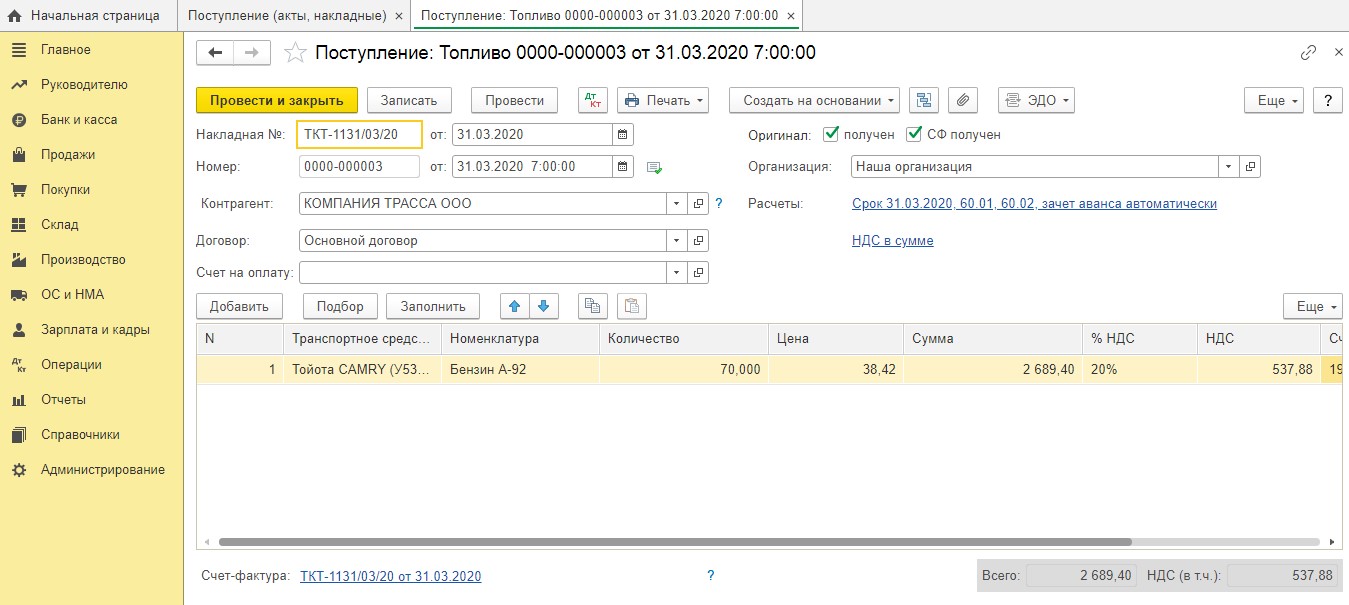The height and width of the screenshot is (605, 1349).
Task: Click Добавить row button
Action: [x=240, y=306]
